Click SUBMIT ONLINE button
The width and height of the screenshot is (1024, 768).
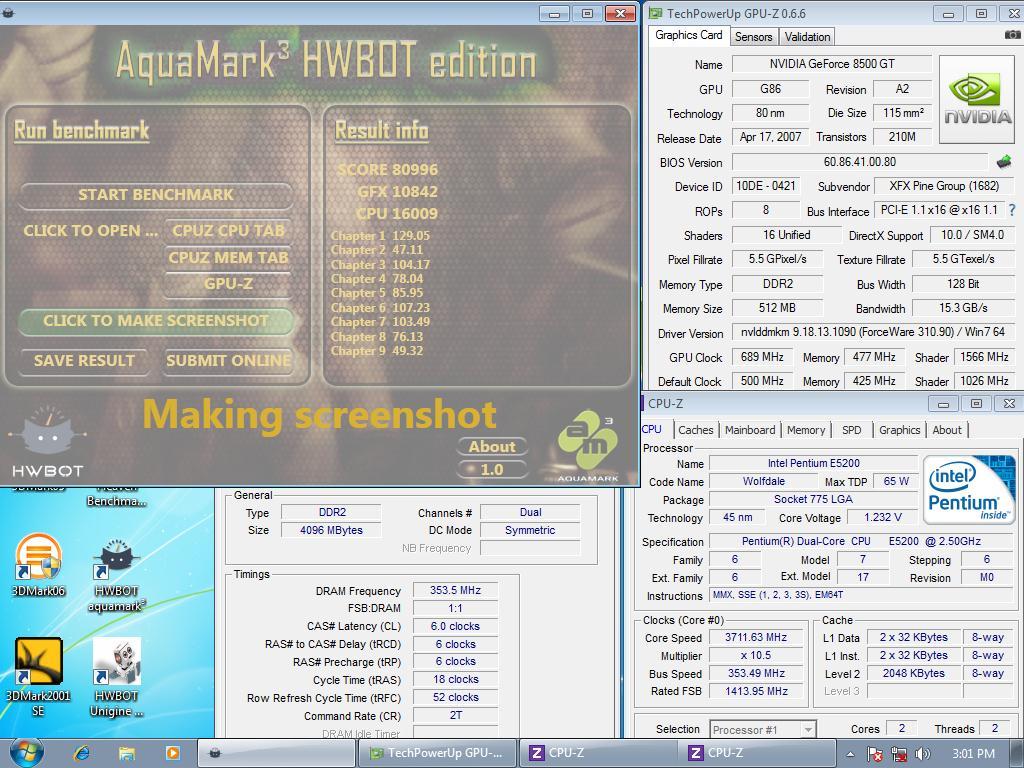coord(228,360)
